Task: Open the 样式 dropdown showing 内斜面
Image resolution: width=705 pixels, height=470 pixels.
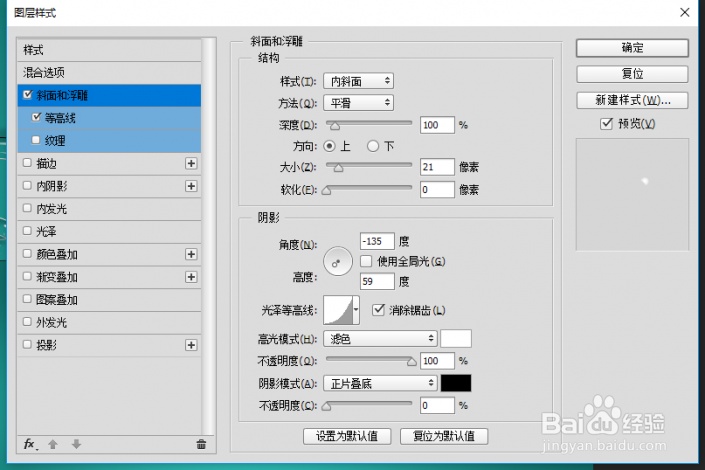Action: point(358,81)
